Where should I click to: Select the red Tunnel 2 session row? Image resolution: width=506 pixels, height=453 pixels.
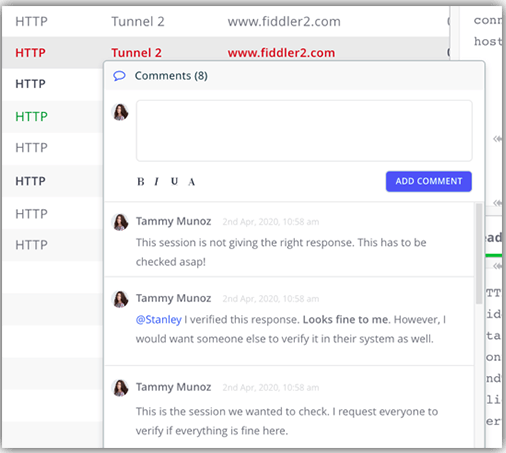coord(226,53)
